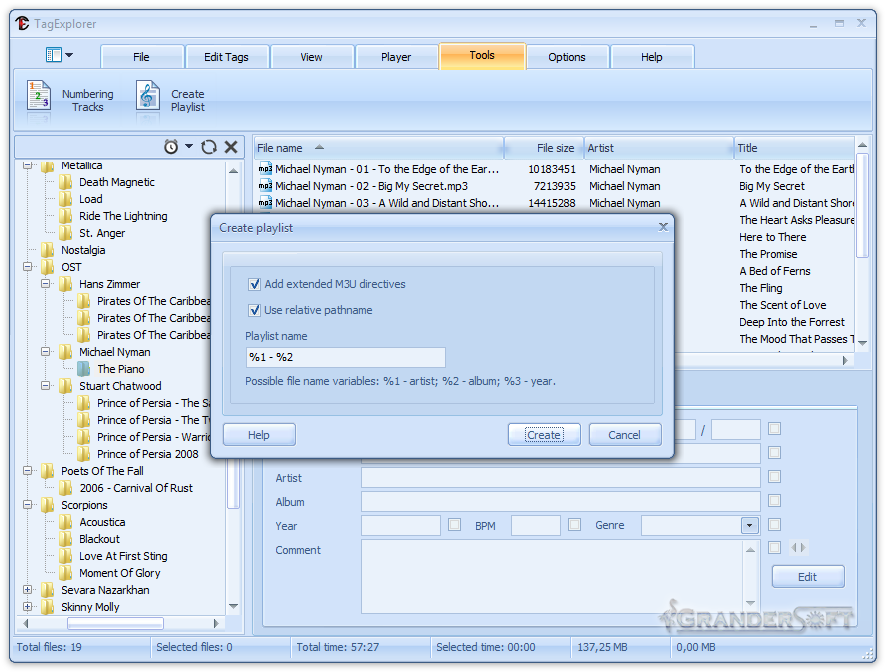This screenshot has width=886, height=672.
Task: Cancel the Create playlist dialog
Action: 624,435
